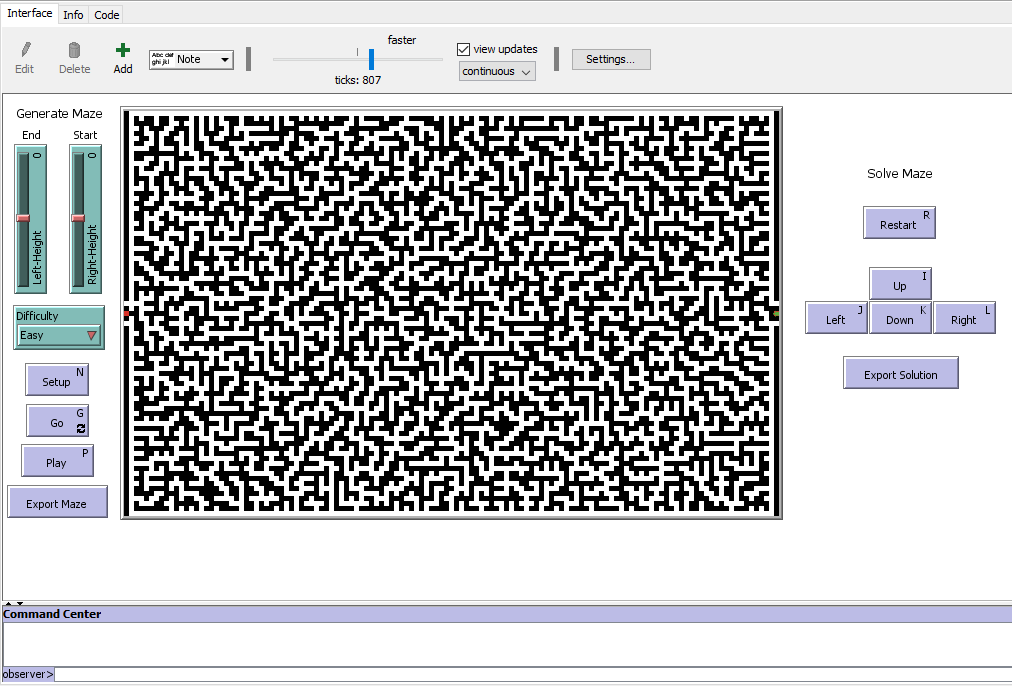1012x686 pixels.
Task: Click the Restart button
Action: 898,224
